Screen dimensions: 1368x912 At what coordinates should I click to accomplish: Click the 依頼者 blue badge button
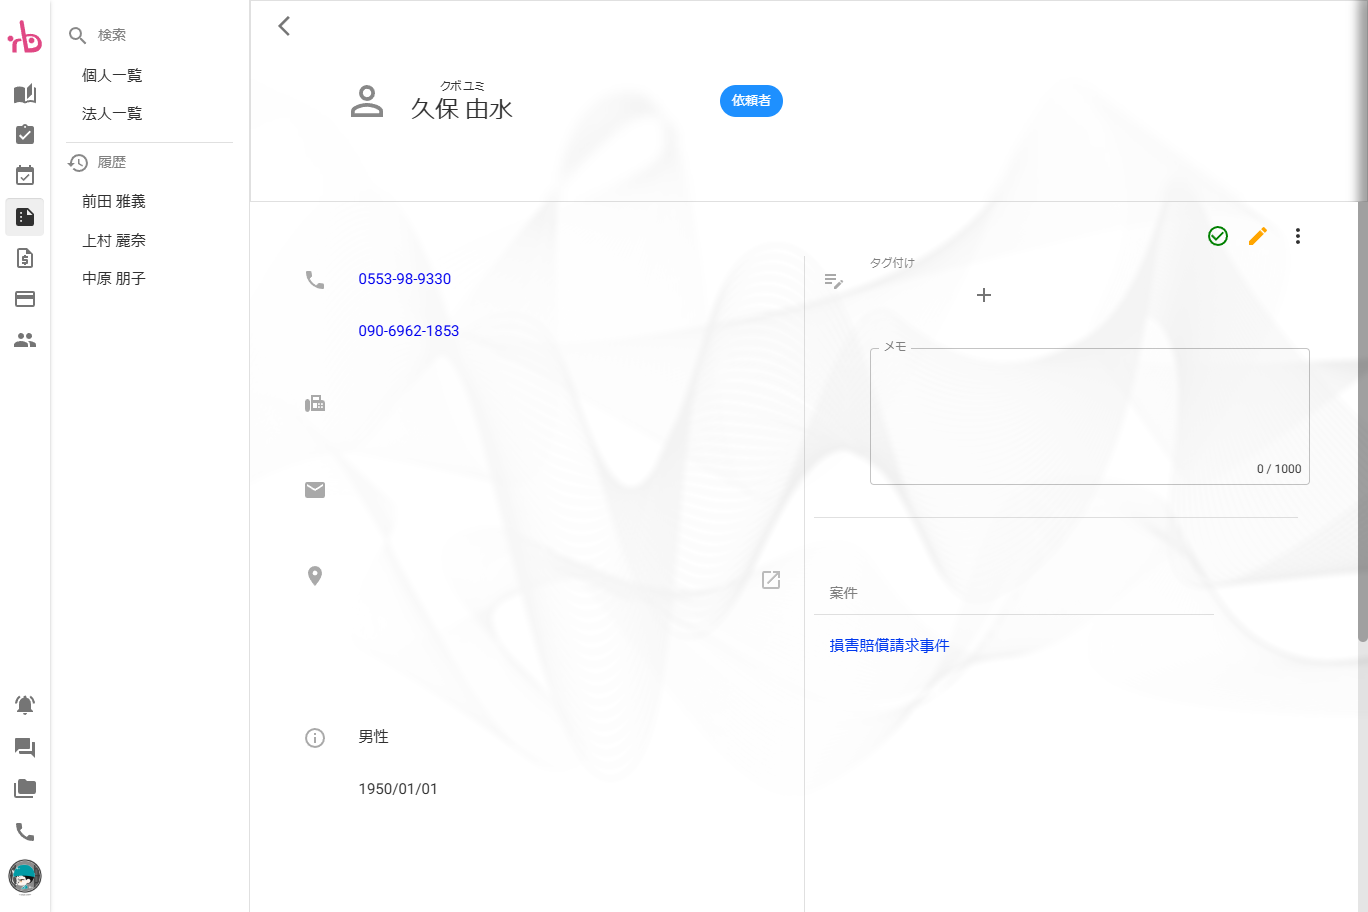751,101
